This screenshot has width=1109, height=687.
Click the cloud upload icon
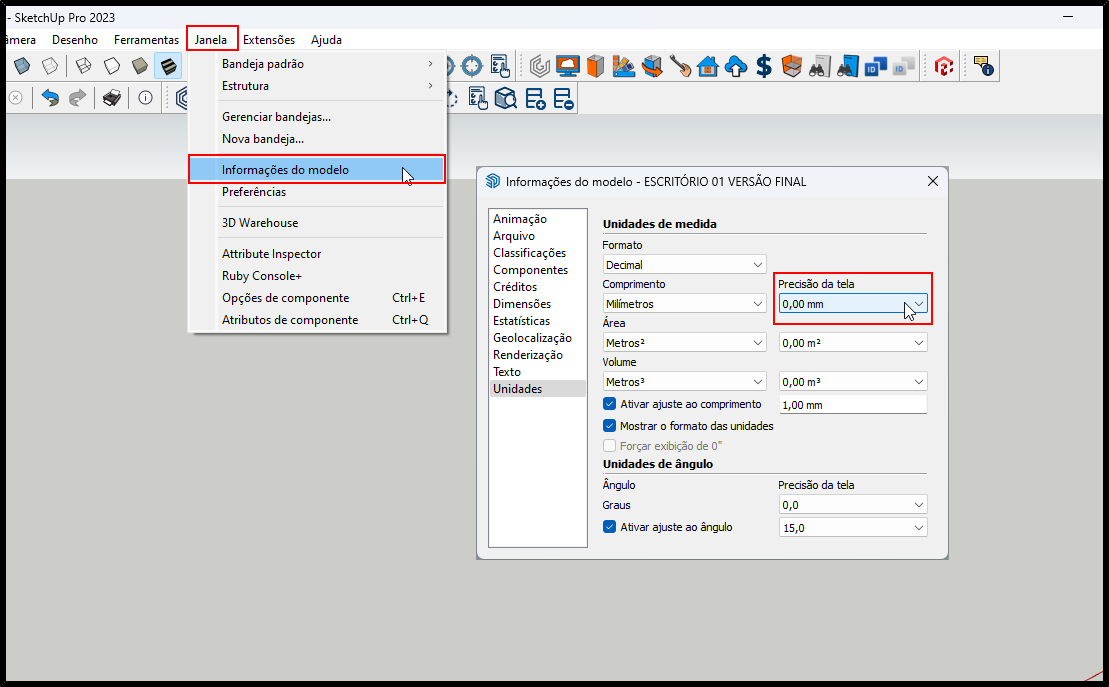click(736, 67)
